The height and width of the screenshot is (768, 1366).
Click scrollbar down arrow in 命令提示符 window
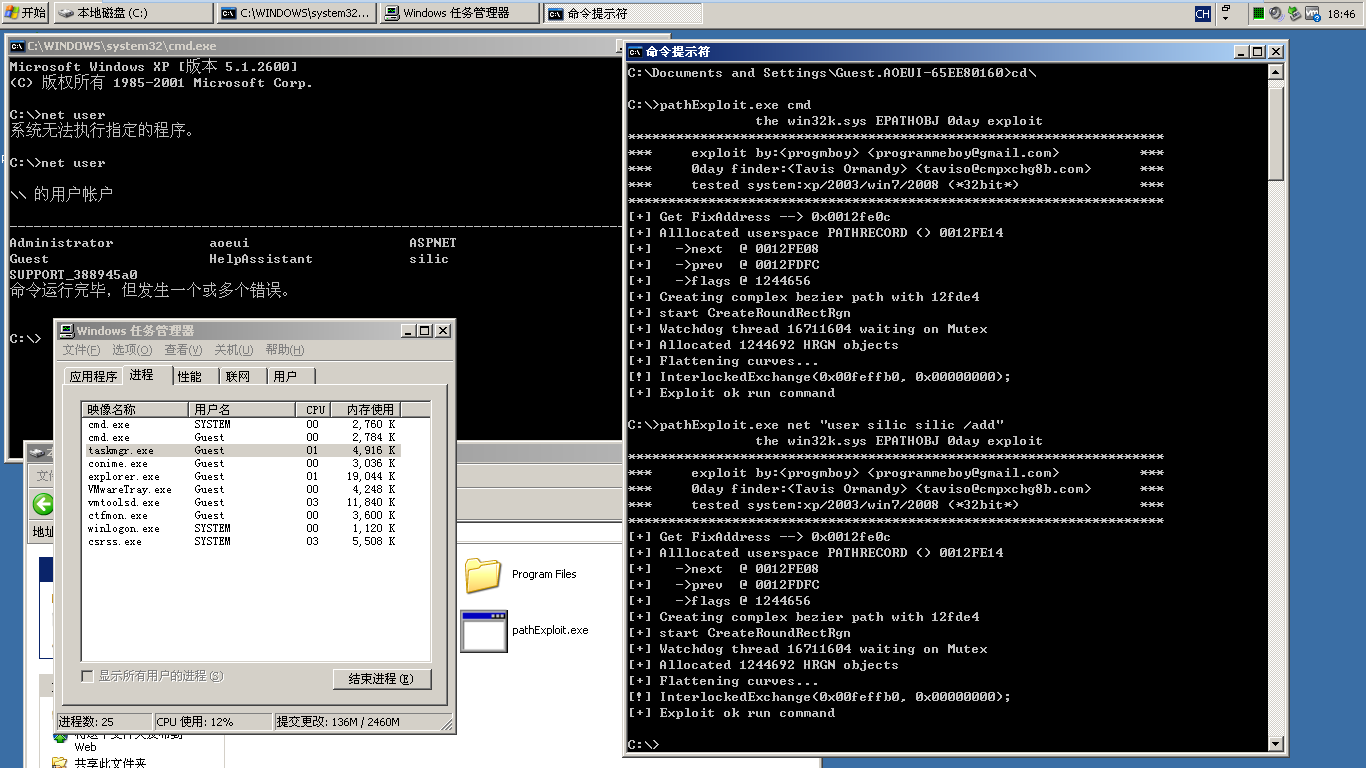[x=1275, y=744]
